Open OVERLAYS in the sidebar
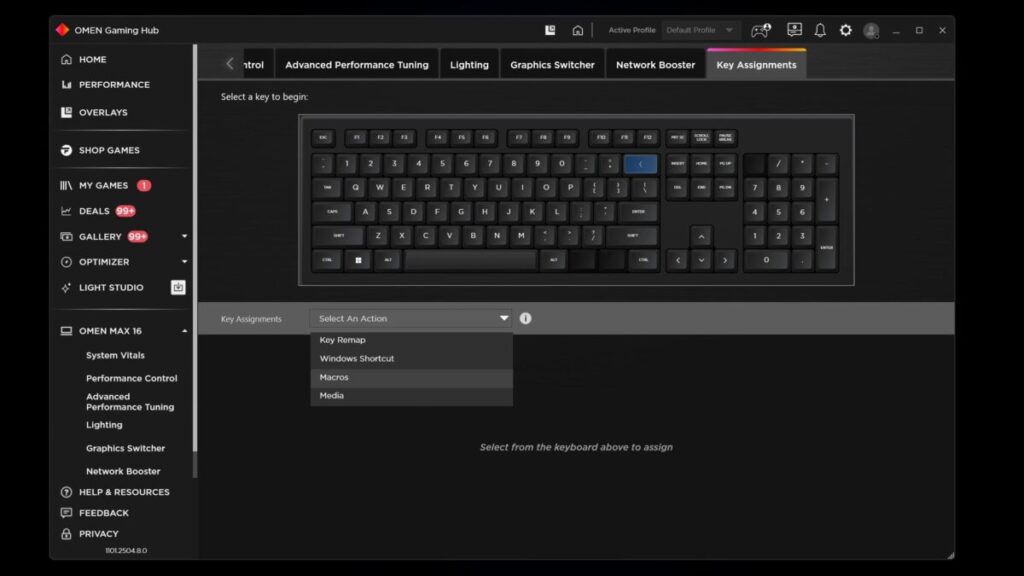This screenshot has height=576, width=1024. tap(103, 112)
